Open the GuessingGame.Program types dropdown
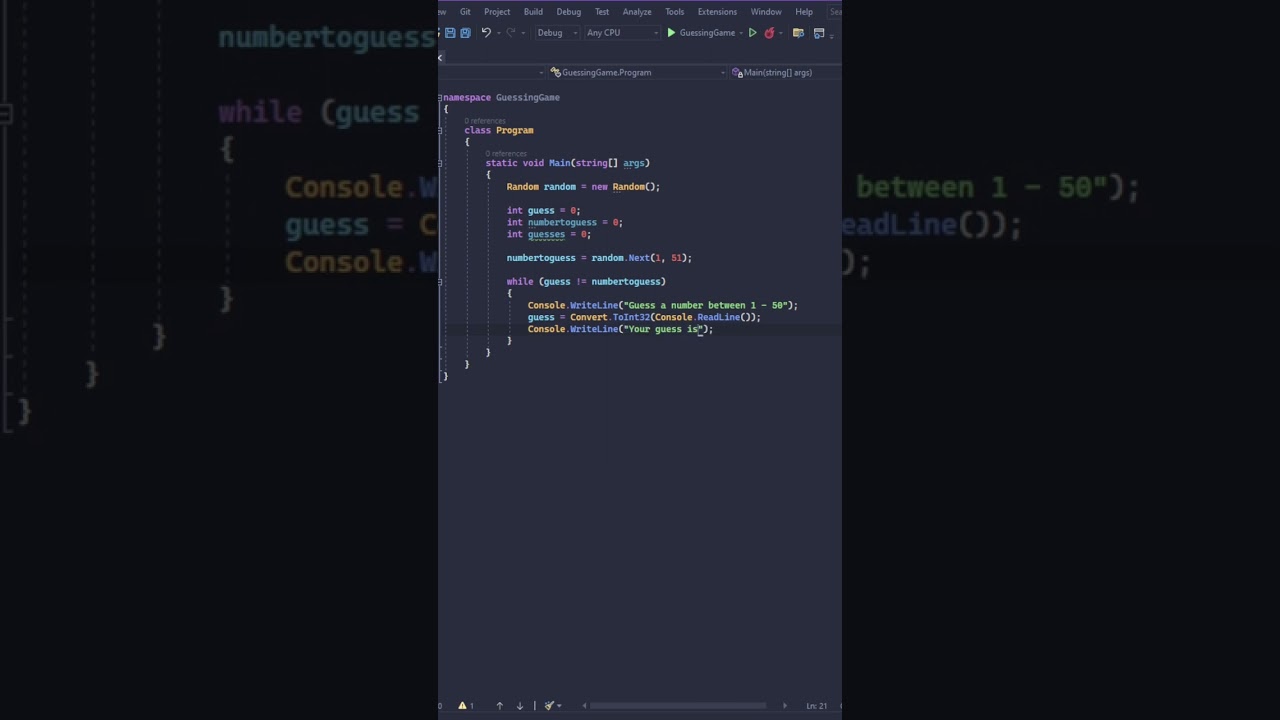The image size is (1280, 720). 638,73
